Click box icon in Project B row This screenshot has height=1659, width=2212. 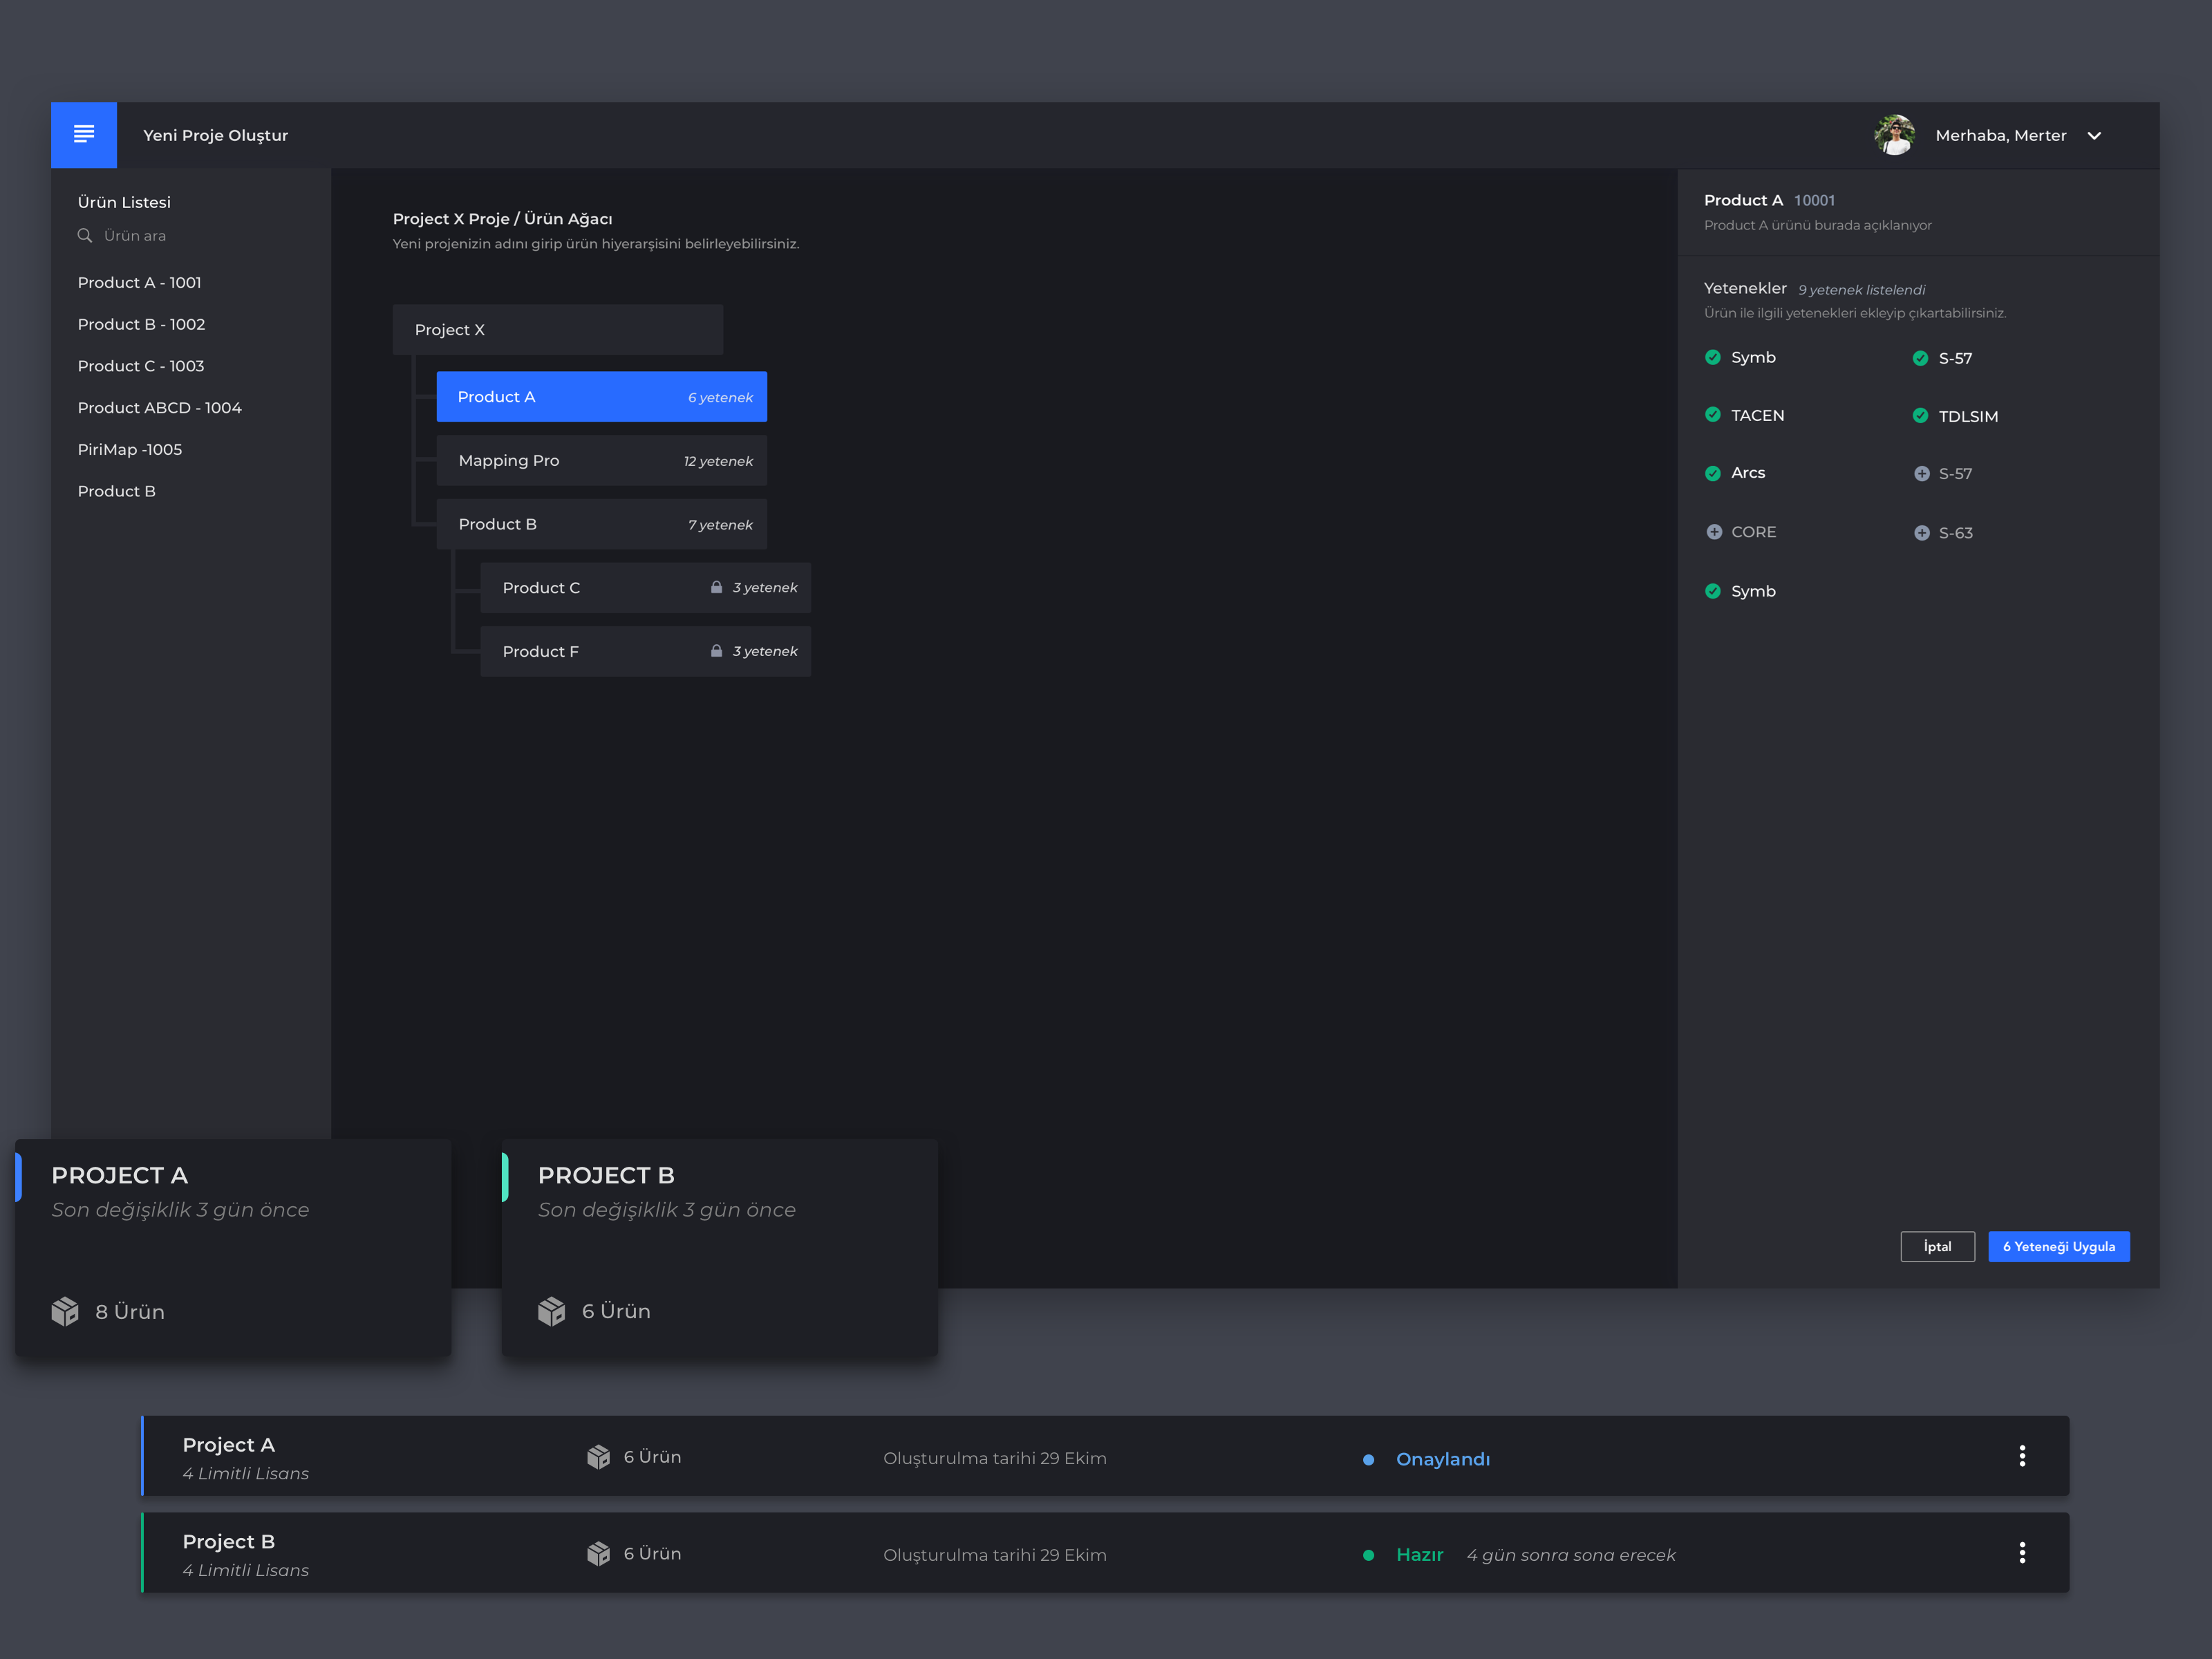click(x=598, y=1553)
